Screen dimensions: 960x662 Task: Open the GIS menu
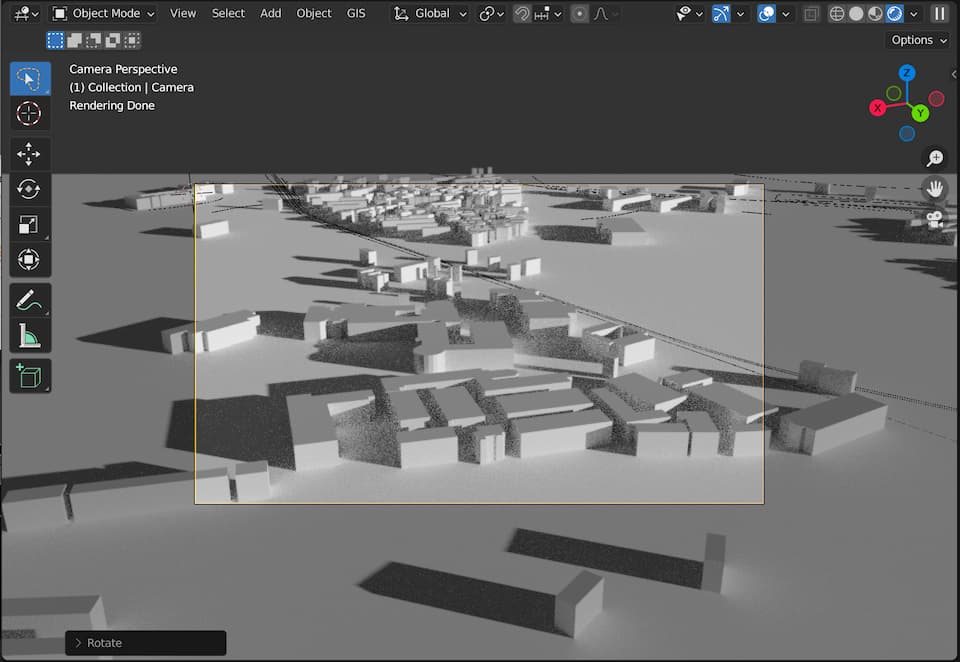(x=356, y=14)
